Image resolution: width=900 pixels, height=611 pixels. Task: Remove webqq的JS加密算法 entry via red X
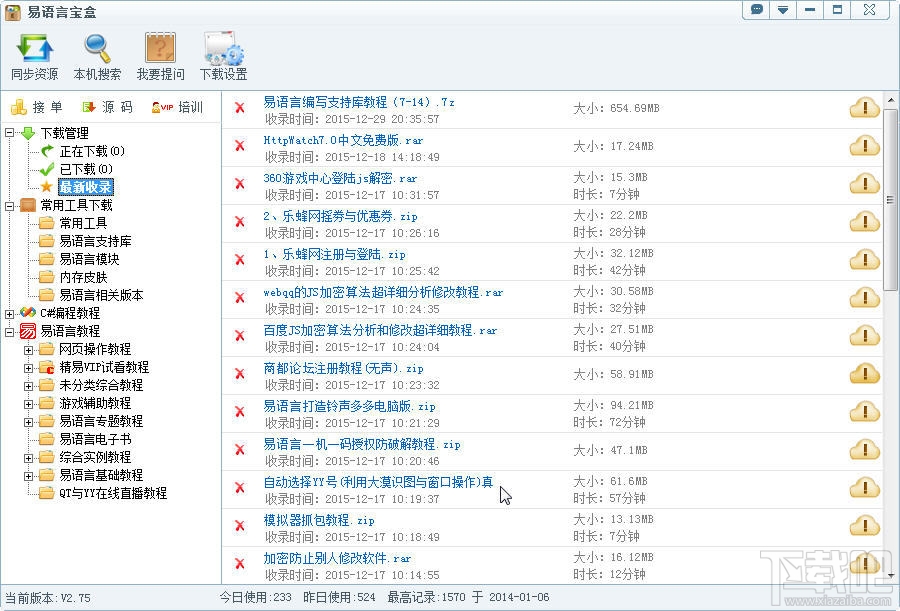tap(240, 297)
